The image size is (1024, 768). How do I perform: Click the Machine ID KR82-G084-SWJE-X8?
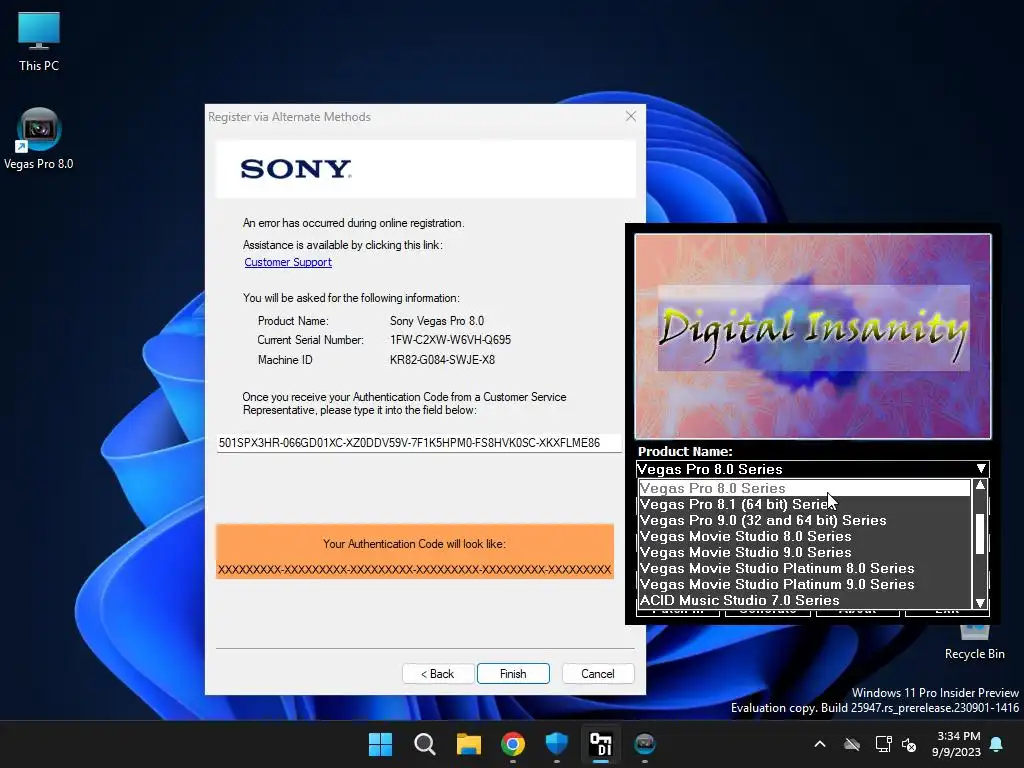(442, 360)
